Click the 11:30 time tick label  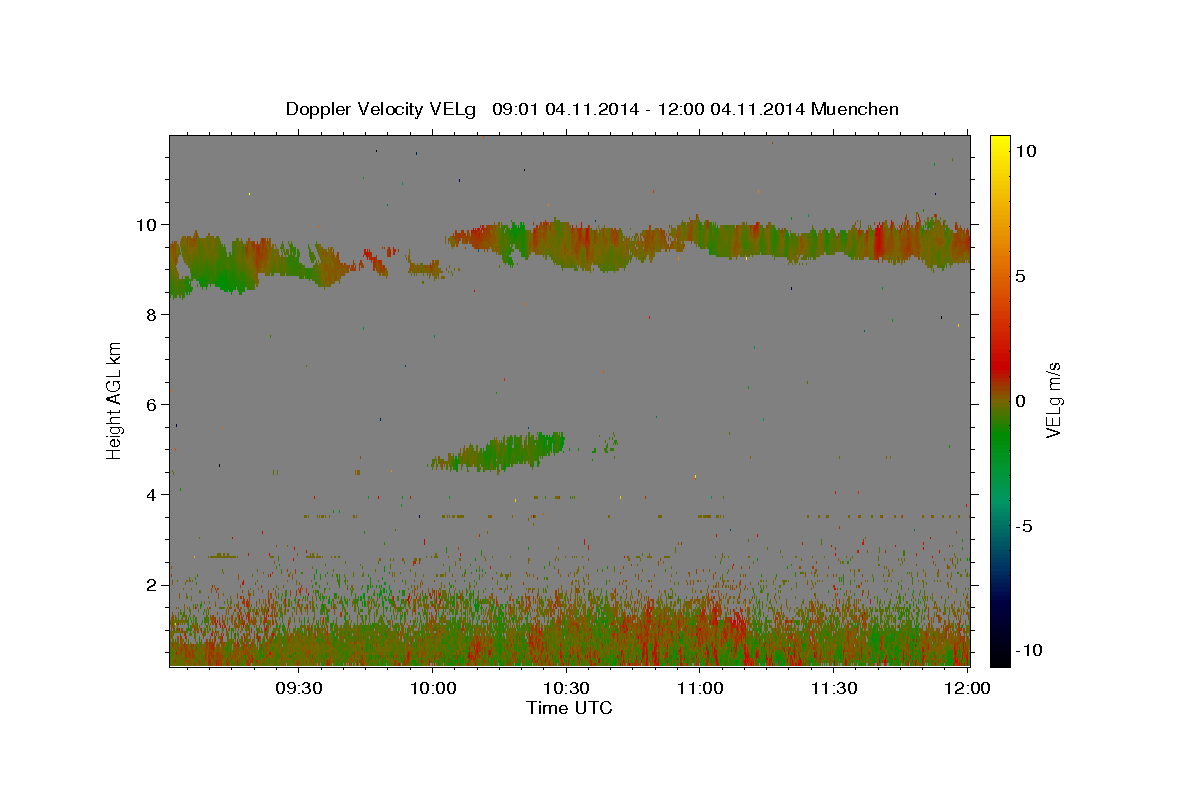point(834,689)
